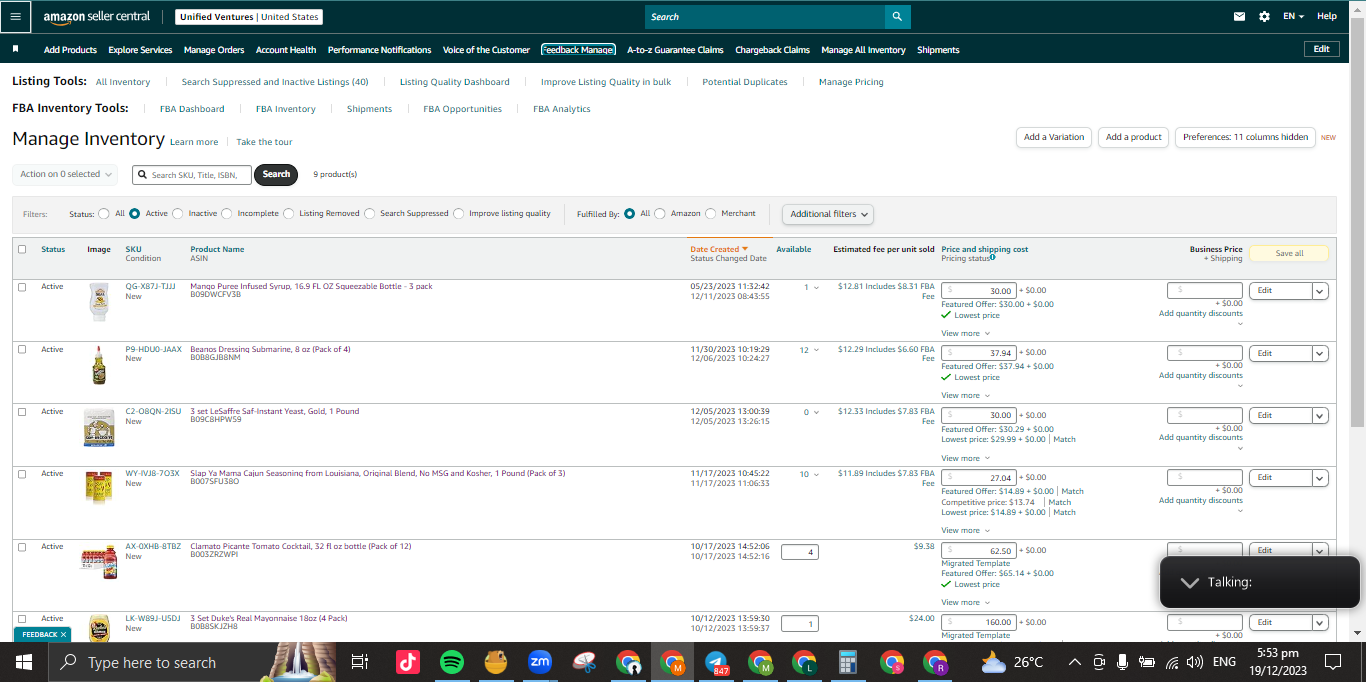Expand View more under Slap Ya Mama pricing

click(x=965, y=530)
